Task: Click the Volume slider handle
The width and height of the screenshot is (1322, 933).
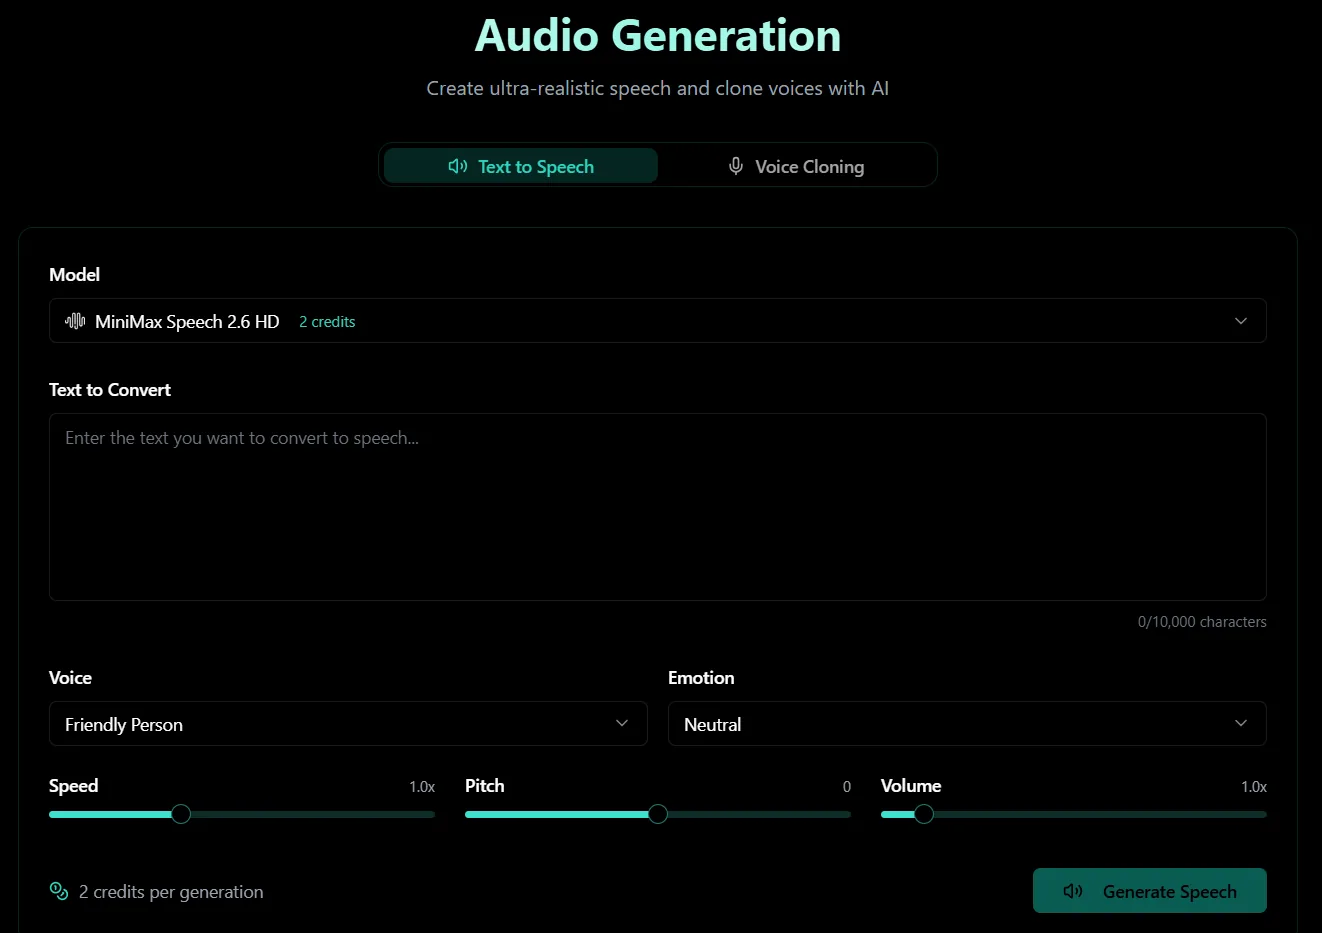Action: pos(924,814)
